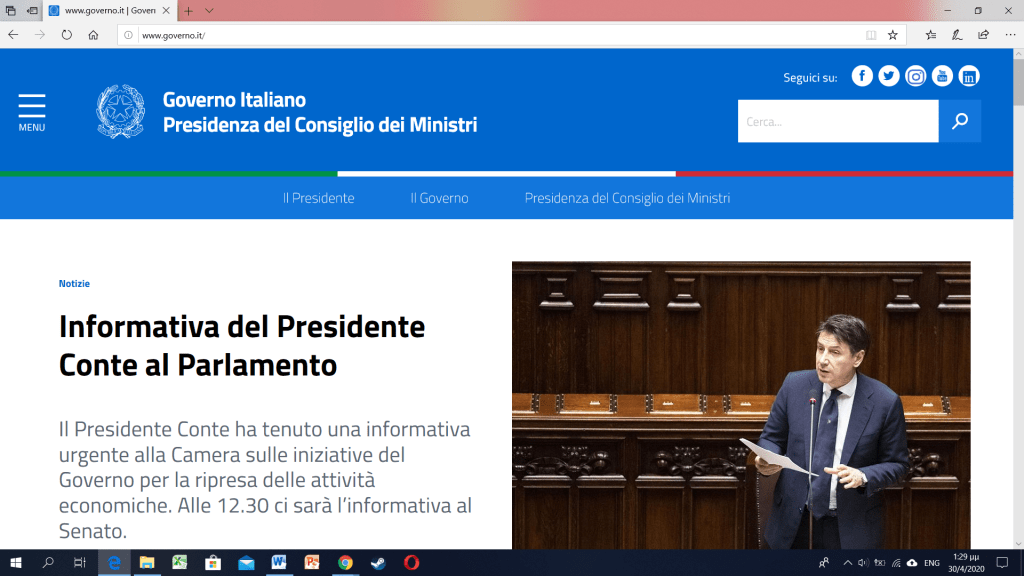
Task: Open the Instagram social media icon
Action: pyautogui.click(x=915, y=76)
